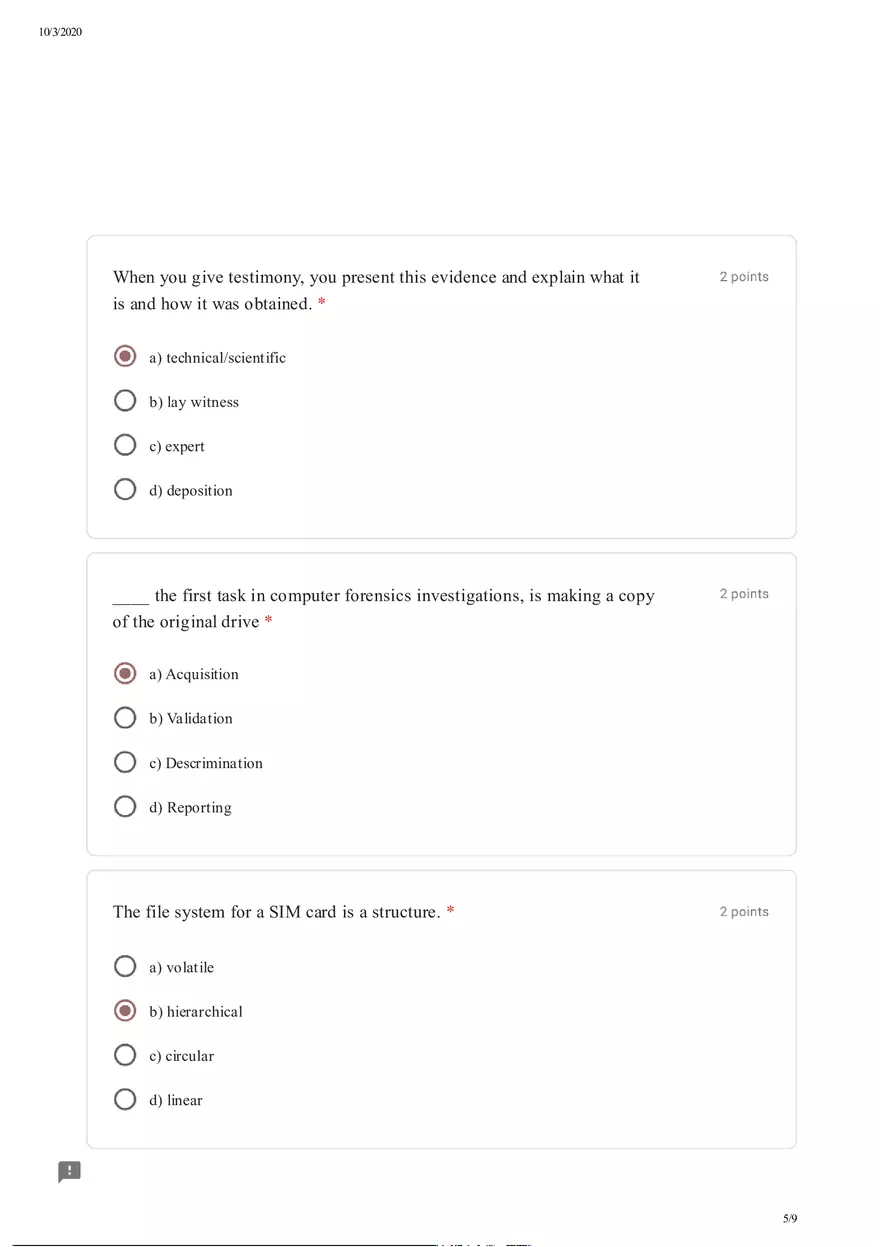Viewport: 880px width, 1247px height.
Task: Choose the "b) Validation" answer
Action: [125, 717]
